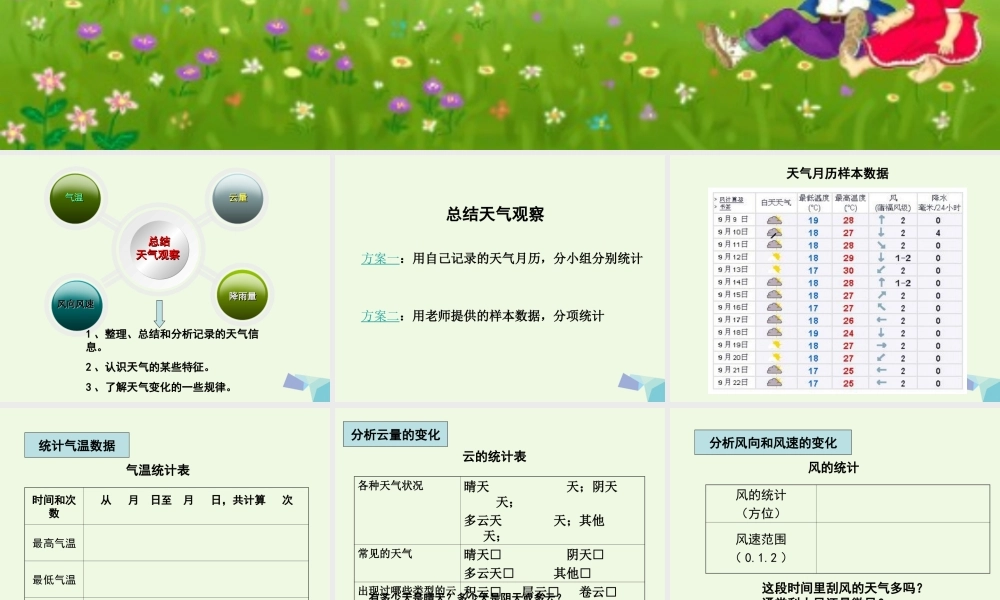The height and width of the screenshot is (600, 1000).
Task: Click the 总结天气观察 slide title text
Action: tap(495, 214)
